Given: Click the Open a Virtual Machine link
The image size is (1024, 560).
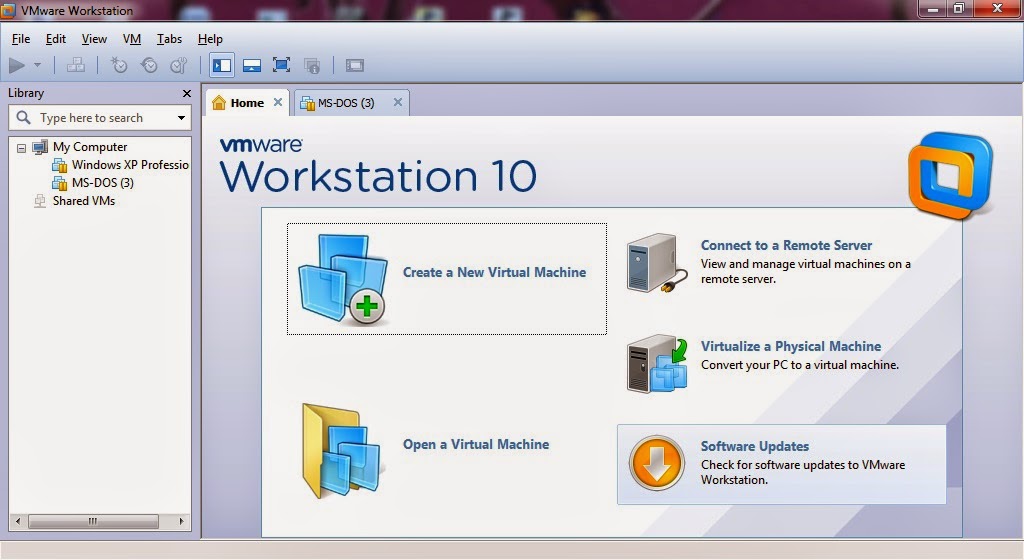Looking at the screenshot, I should coord(476,444).
